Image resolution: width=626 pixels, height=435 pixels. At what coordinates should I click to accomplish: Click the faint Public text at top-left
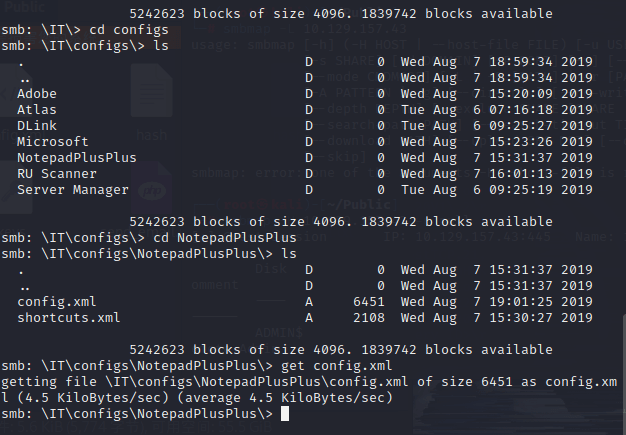click(x=22, y=4)
